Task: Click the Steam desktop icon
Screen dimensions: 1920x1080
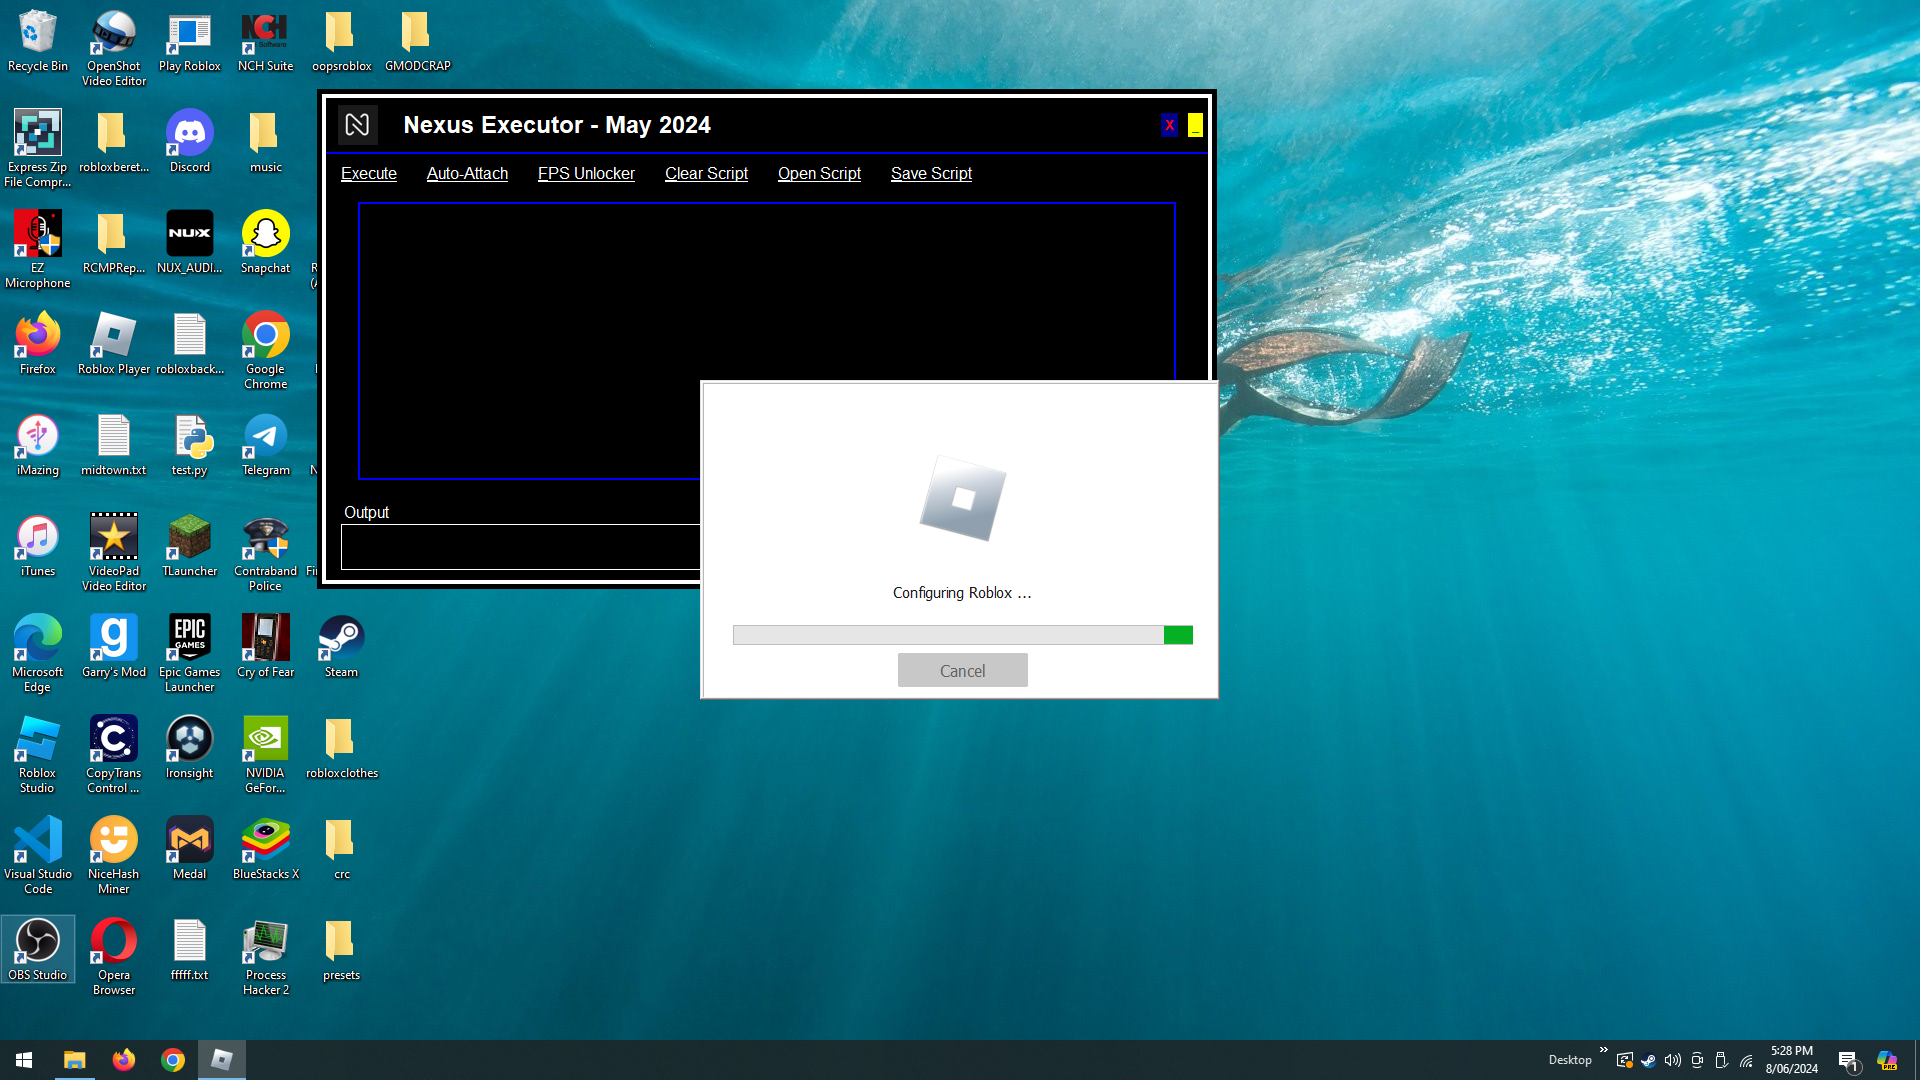Action: tap(341, 639)
